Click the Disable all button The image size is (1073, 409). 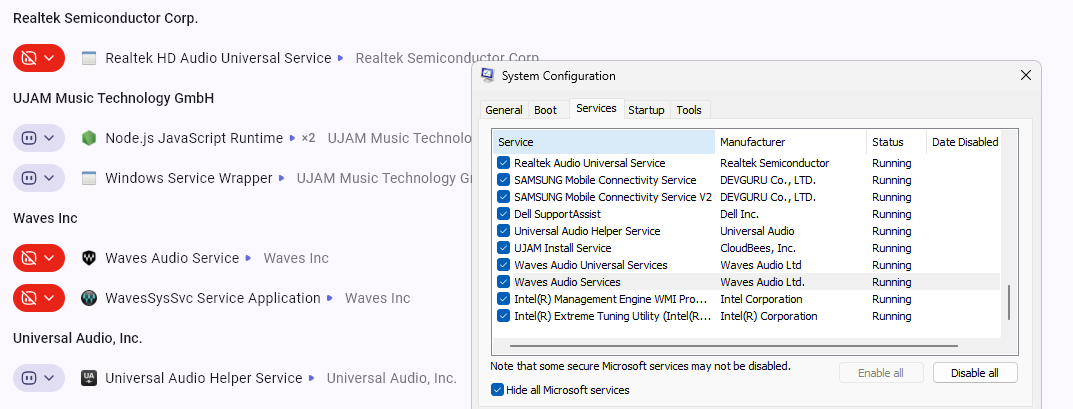pos(974,373)
